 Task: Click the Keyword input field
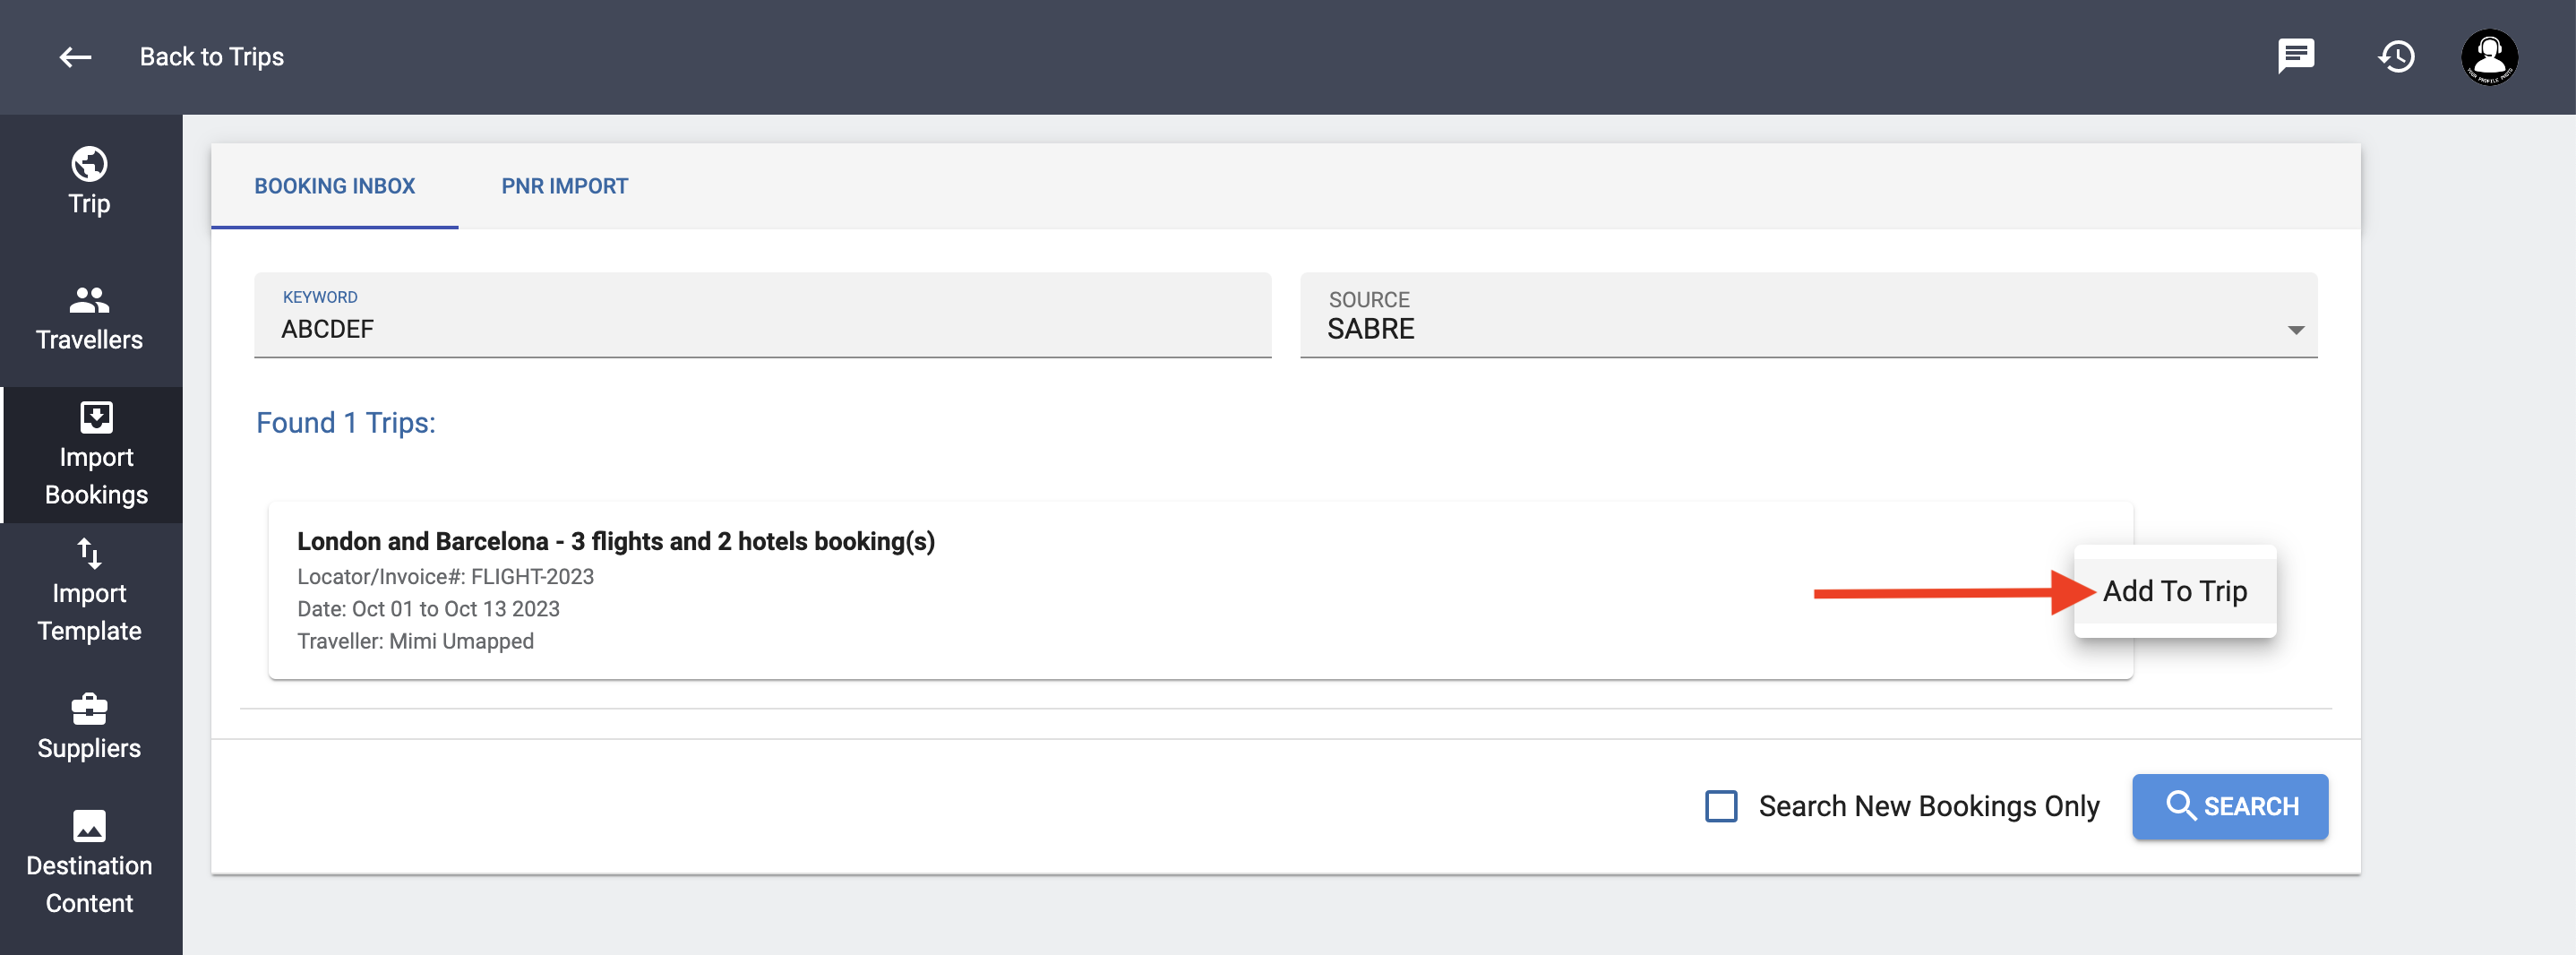762,315
